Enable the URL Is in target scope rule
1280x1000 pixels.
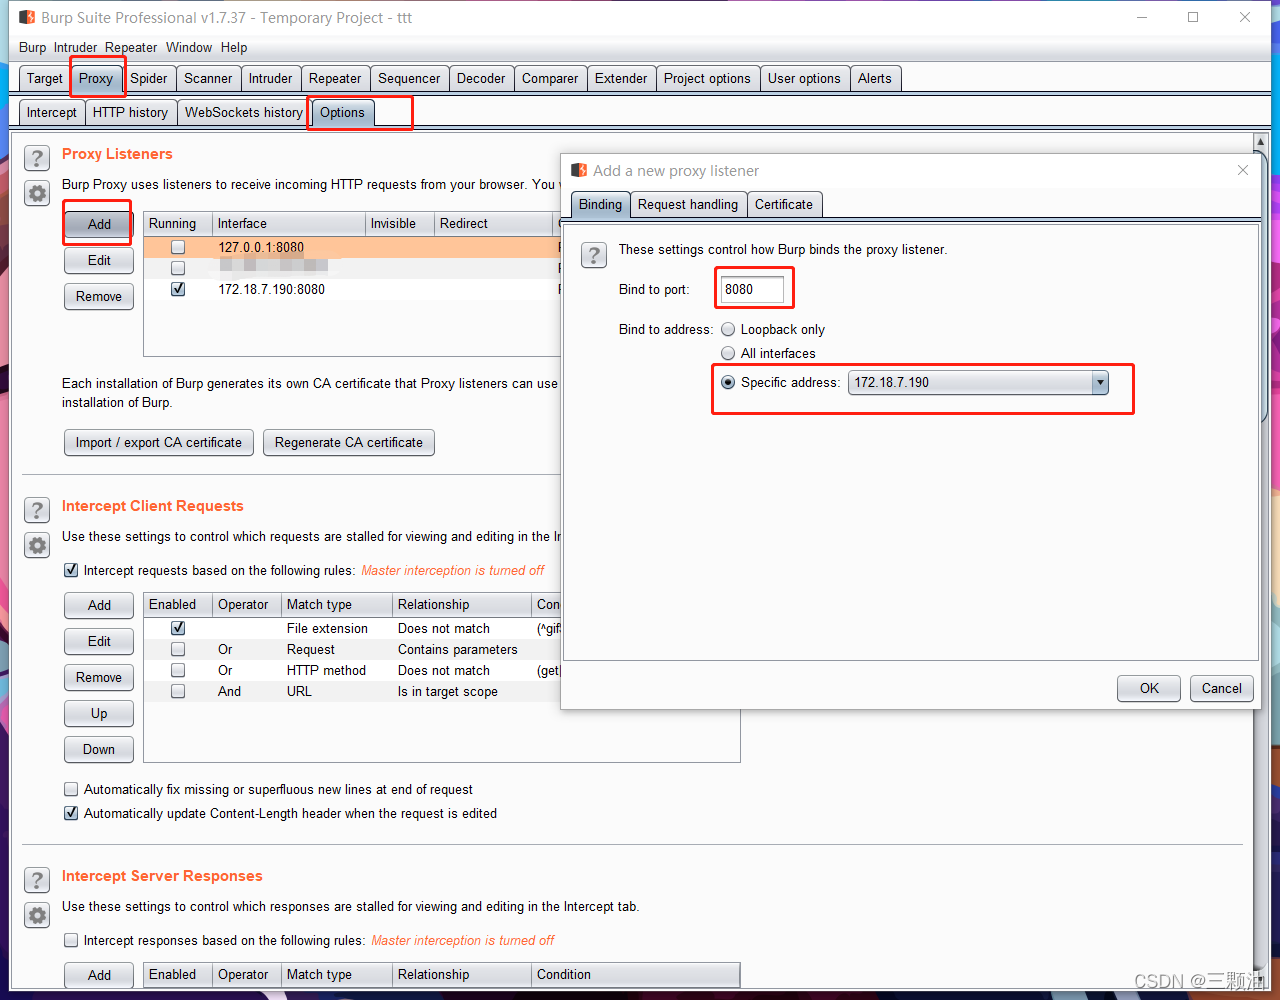click(178, 691)
